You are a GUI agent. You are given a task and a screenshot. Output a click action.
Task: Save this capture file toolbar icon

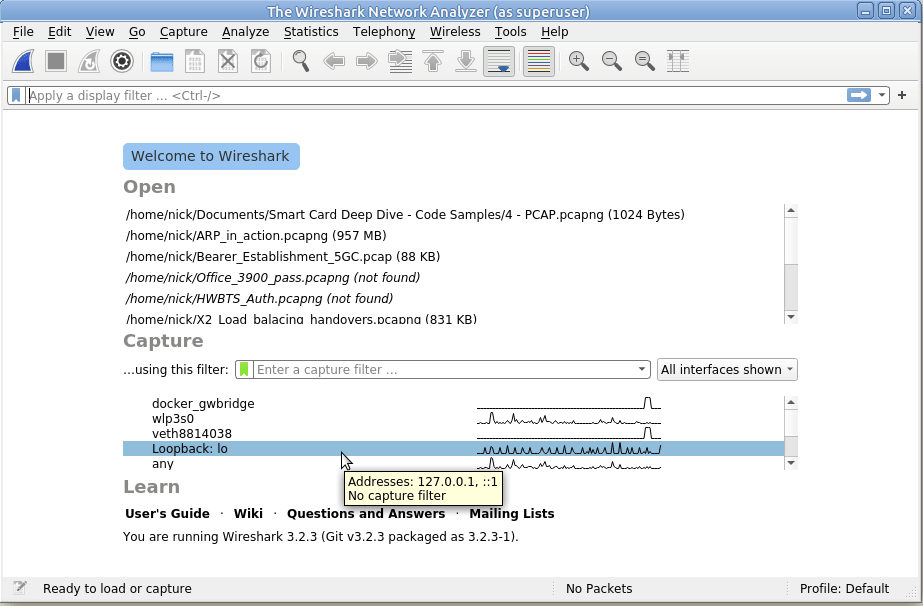(194, 61)
